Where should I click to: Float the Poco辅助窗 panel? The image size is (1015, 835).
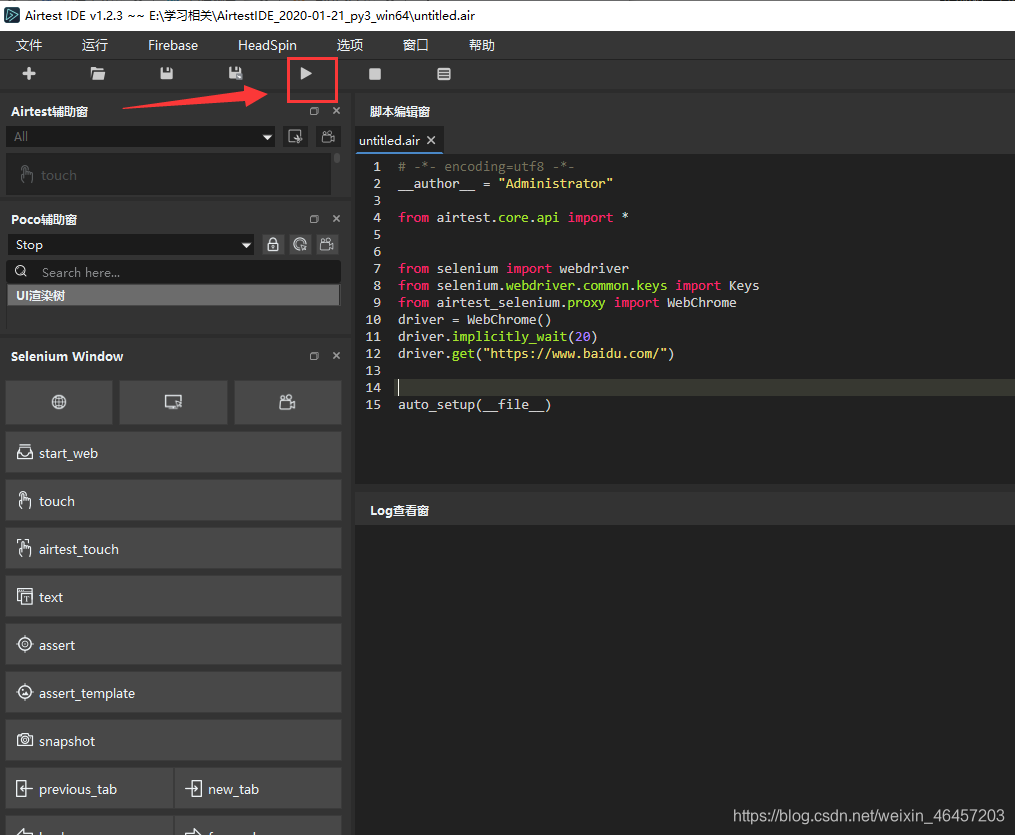pos(314,219)
